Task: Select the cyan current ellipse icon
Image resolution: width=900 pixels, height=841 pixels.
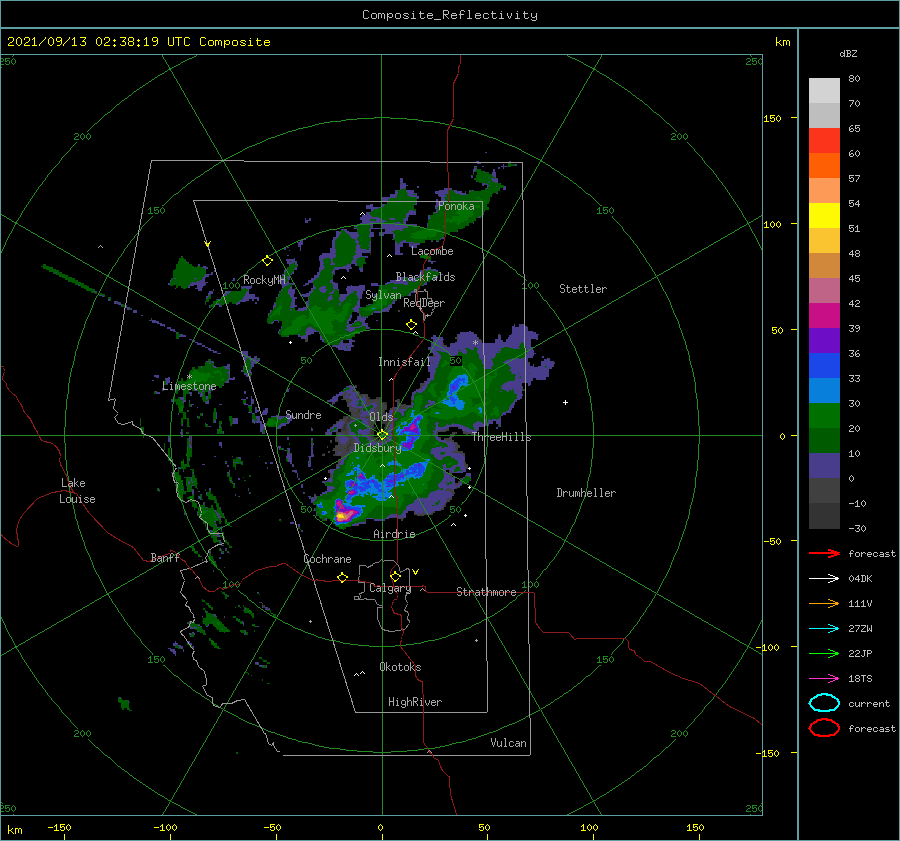Action: (824, 703)
